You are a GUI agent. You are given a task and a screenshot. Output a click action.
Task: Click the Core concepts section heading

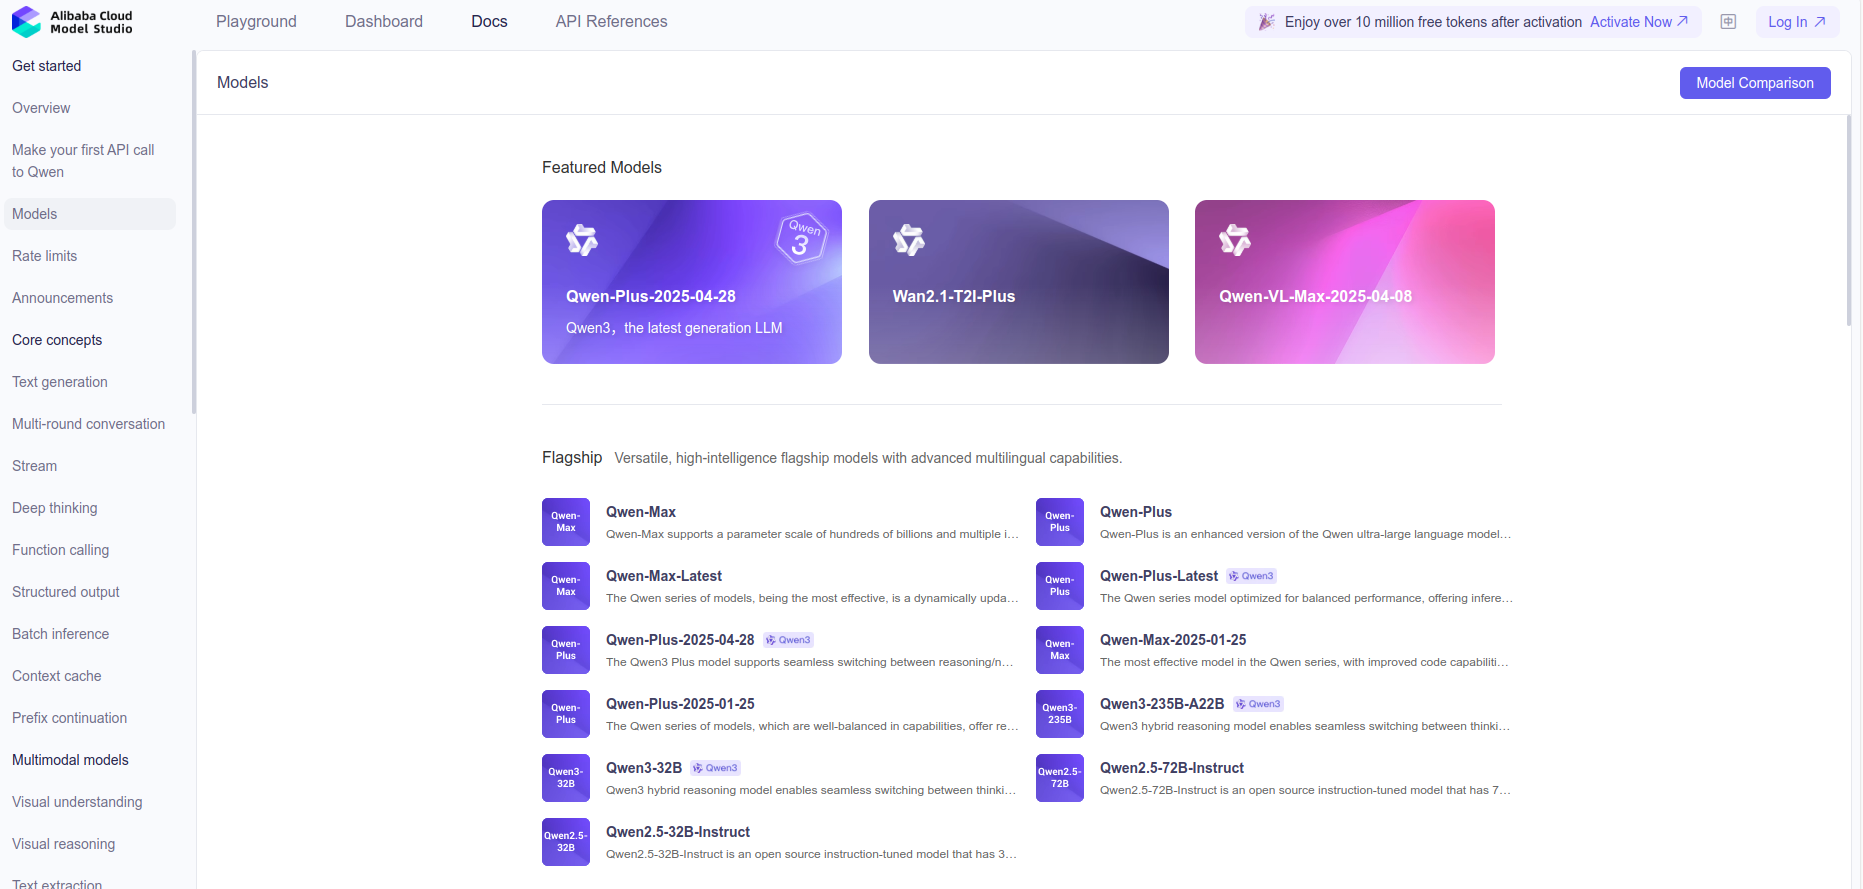click(57, 340)
